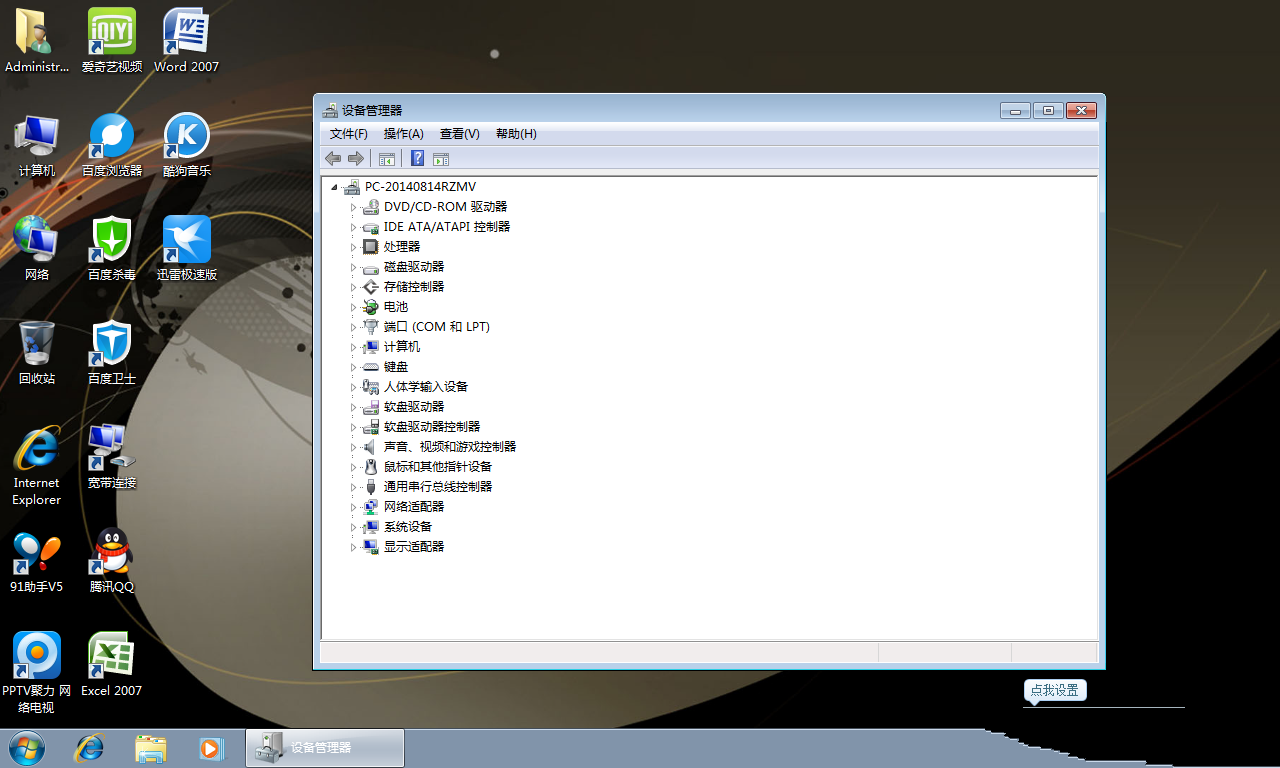Collapse the PC-20140814RZMV root node
Viewport: 1280px width, 768px height.
point(334,187)
